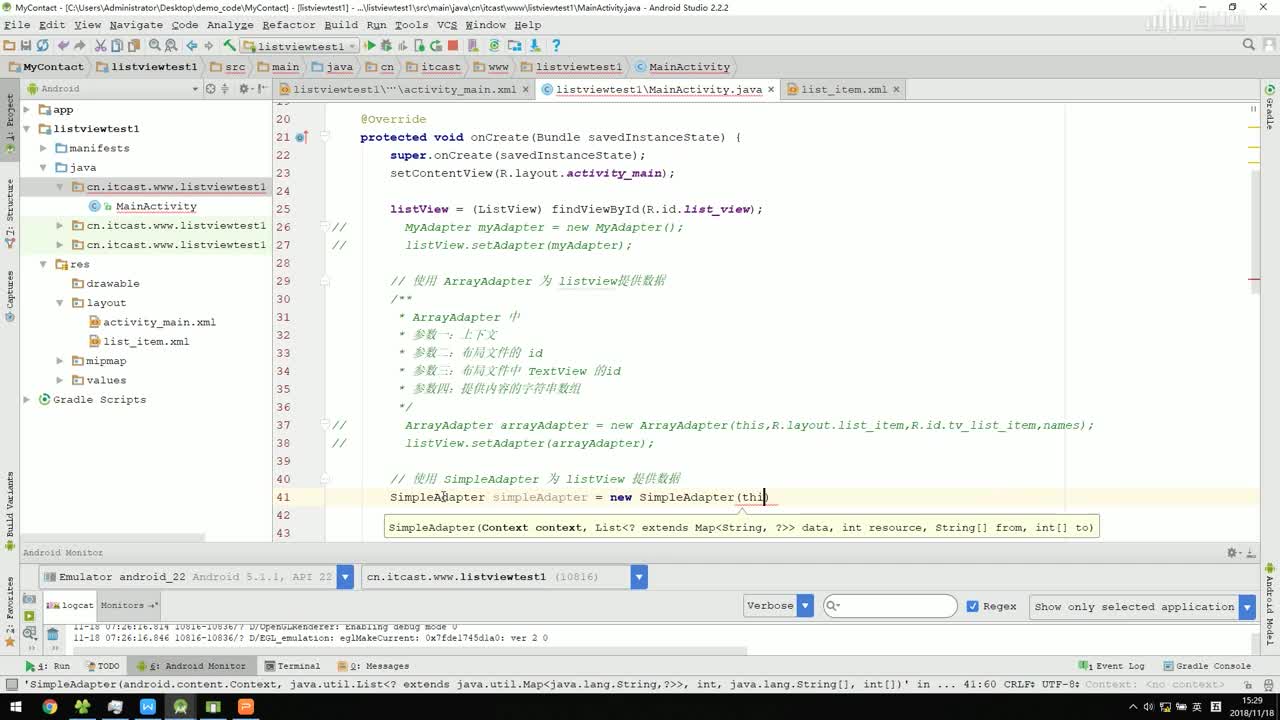Start debugging with the bug icon
This screenshot has height=720, width=1280.
[386, 45]
